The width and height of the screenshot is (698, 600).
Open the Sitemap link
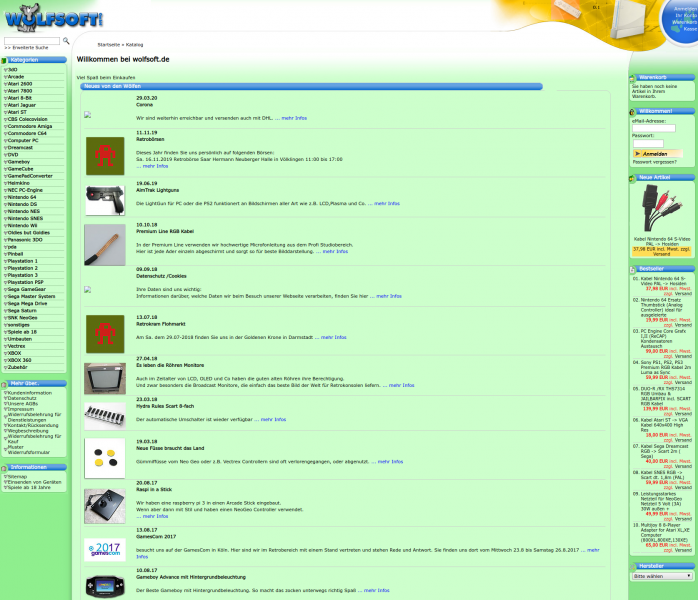[17, 477]
